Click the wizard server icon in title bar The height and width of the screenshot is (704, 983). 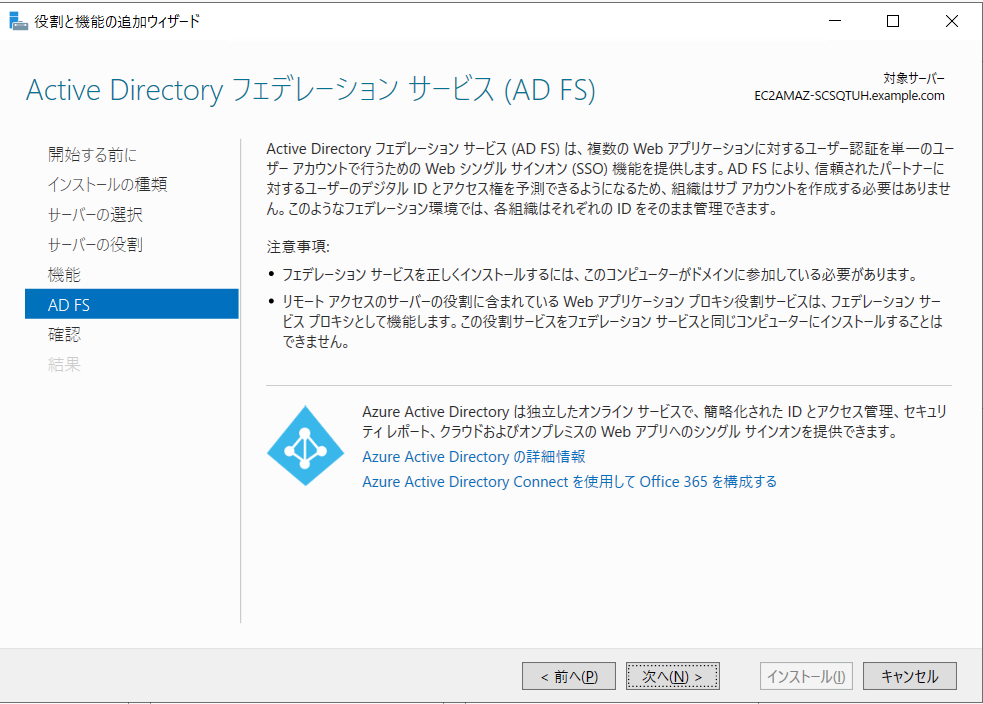click(18, 21)
